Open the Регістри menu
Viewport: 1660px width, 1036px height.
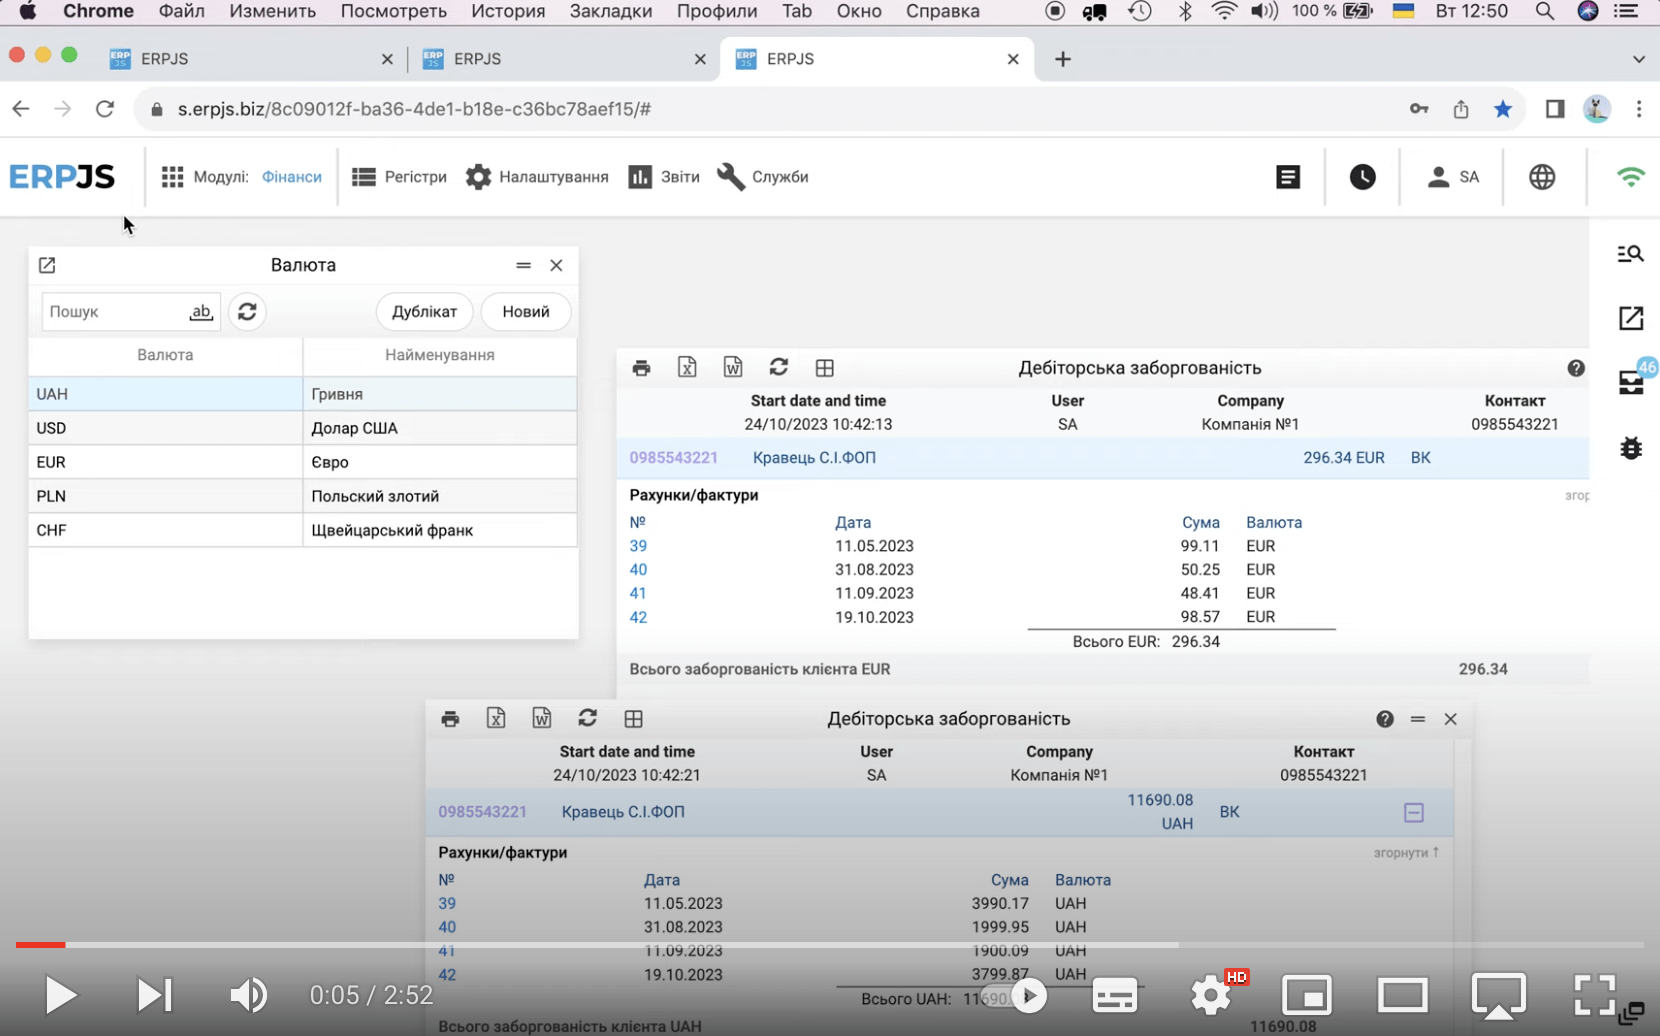click(x=399, y=177)
